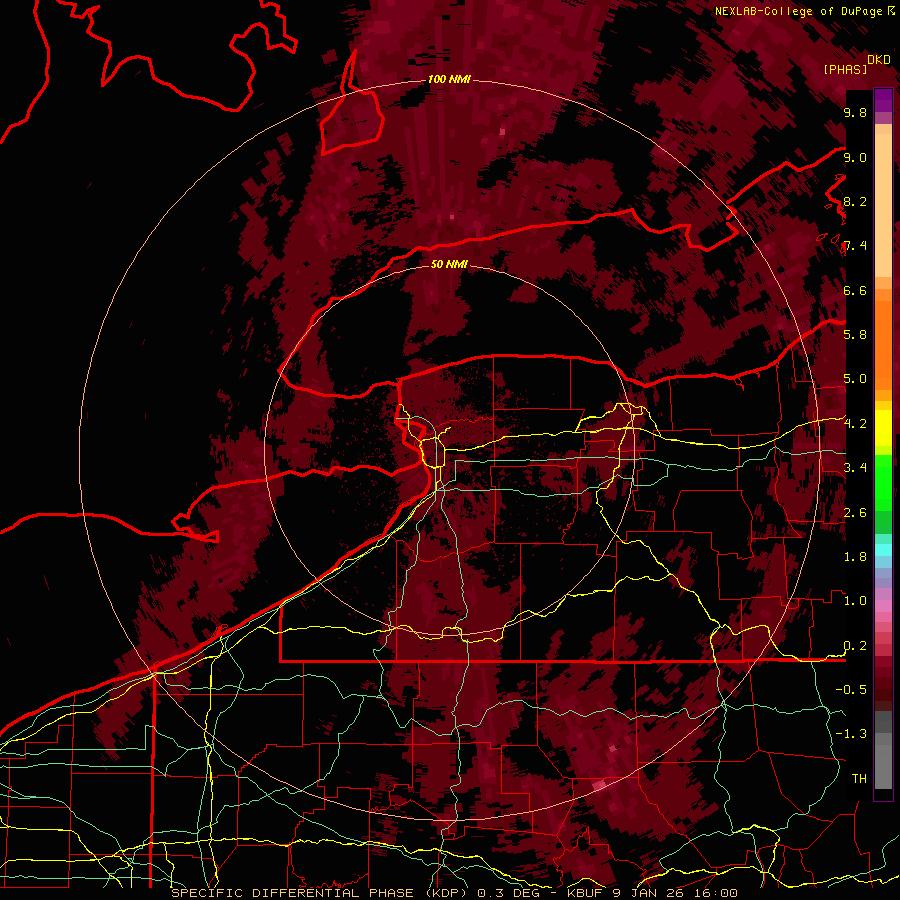Screen dimensions: 900x900
Task: Click the 1.0 value on the color scale
Action: pos(855,601)
